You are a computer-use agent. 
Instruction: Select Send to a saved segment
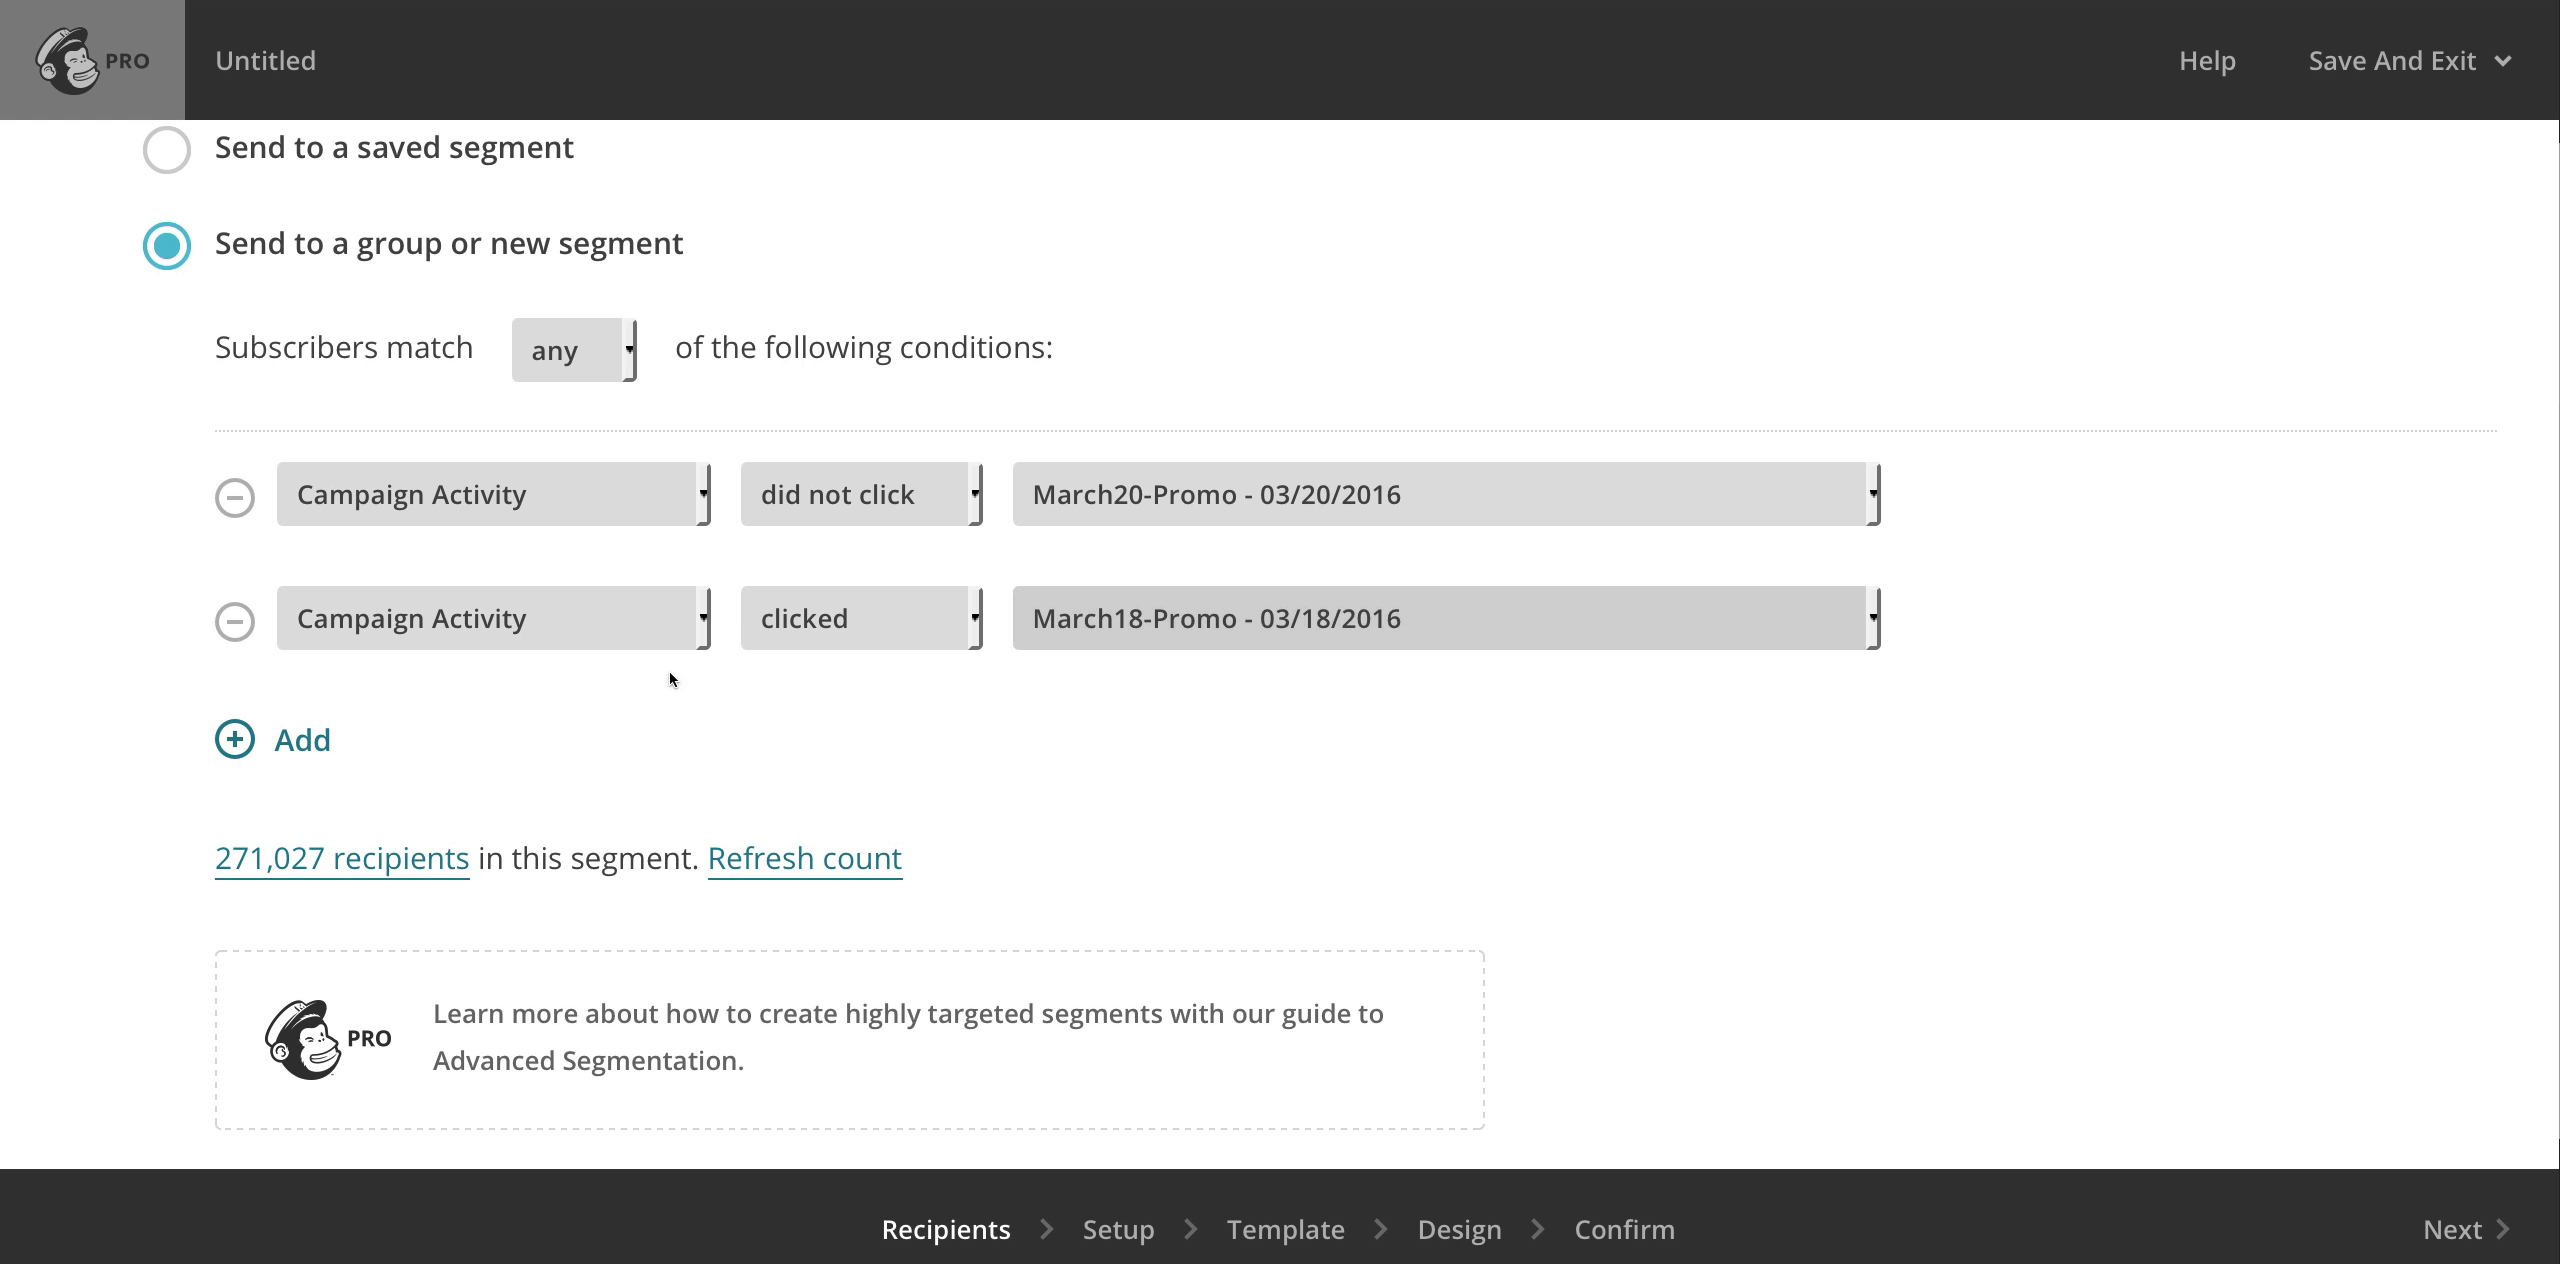click(x=167, y=150)
